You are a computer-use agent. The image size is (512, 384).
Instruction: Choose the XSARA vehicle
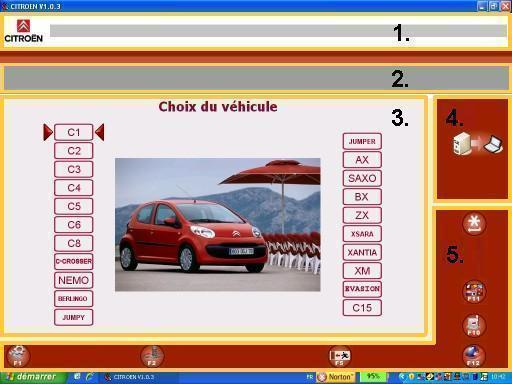tap(362, 234)
